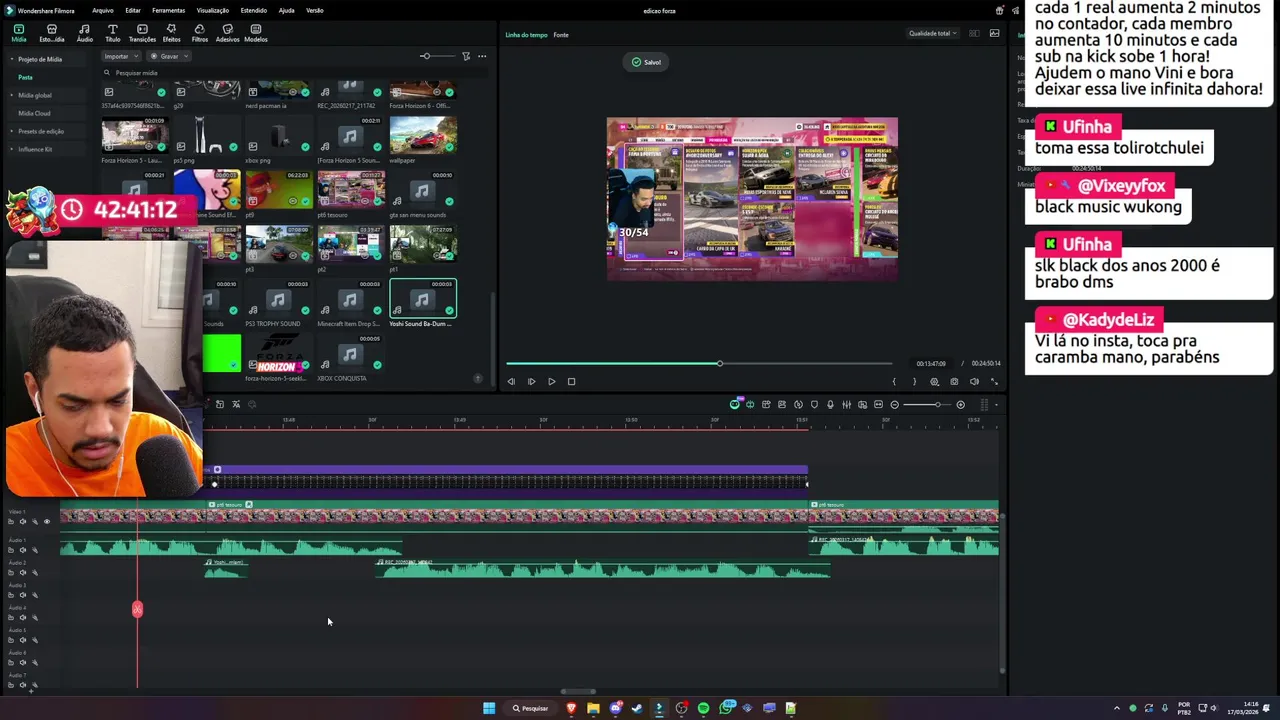Take a snapshot of the preview

(x=954, y=381)
